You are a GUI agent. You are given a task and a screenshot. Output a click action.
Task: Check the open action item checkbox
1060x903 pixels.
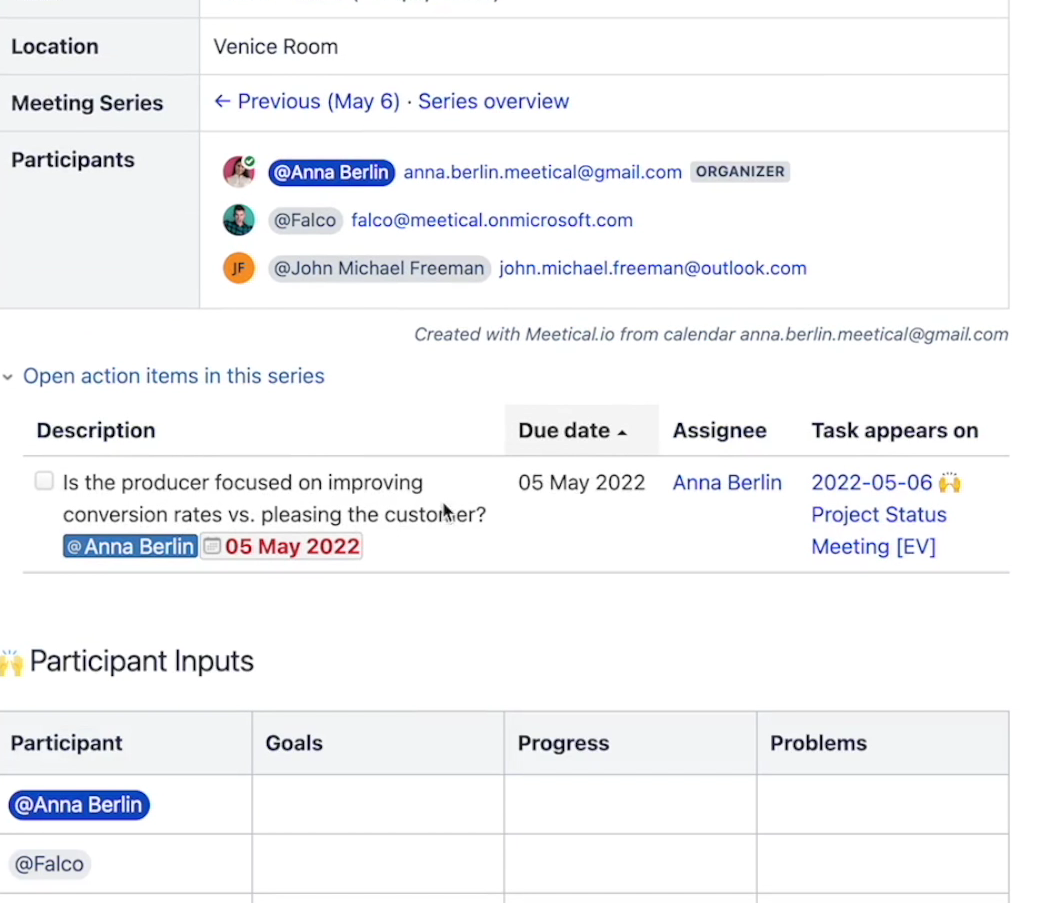point(44,481)
